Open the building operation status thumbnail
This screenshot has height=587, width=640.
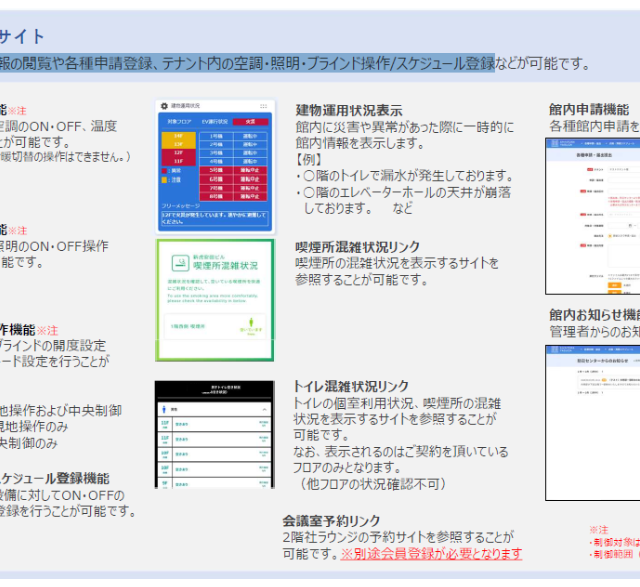[214, 164]
